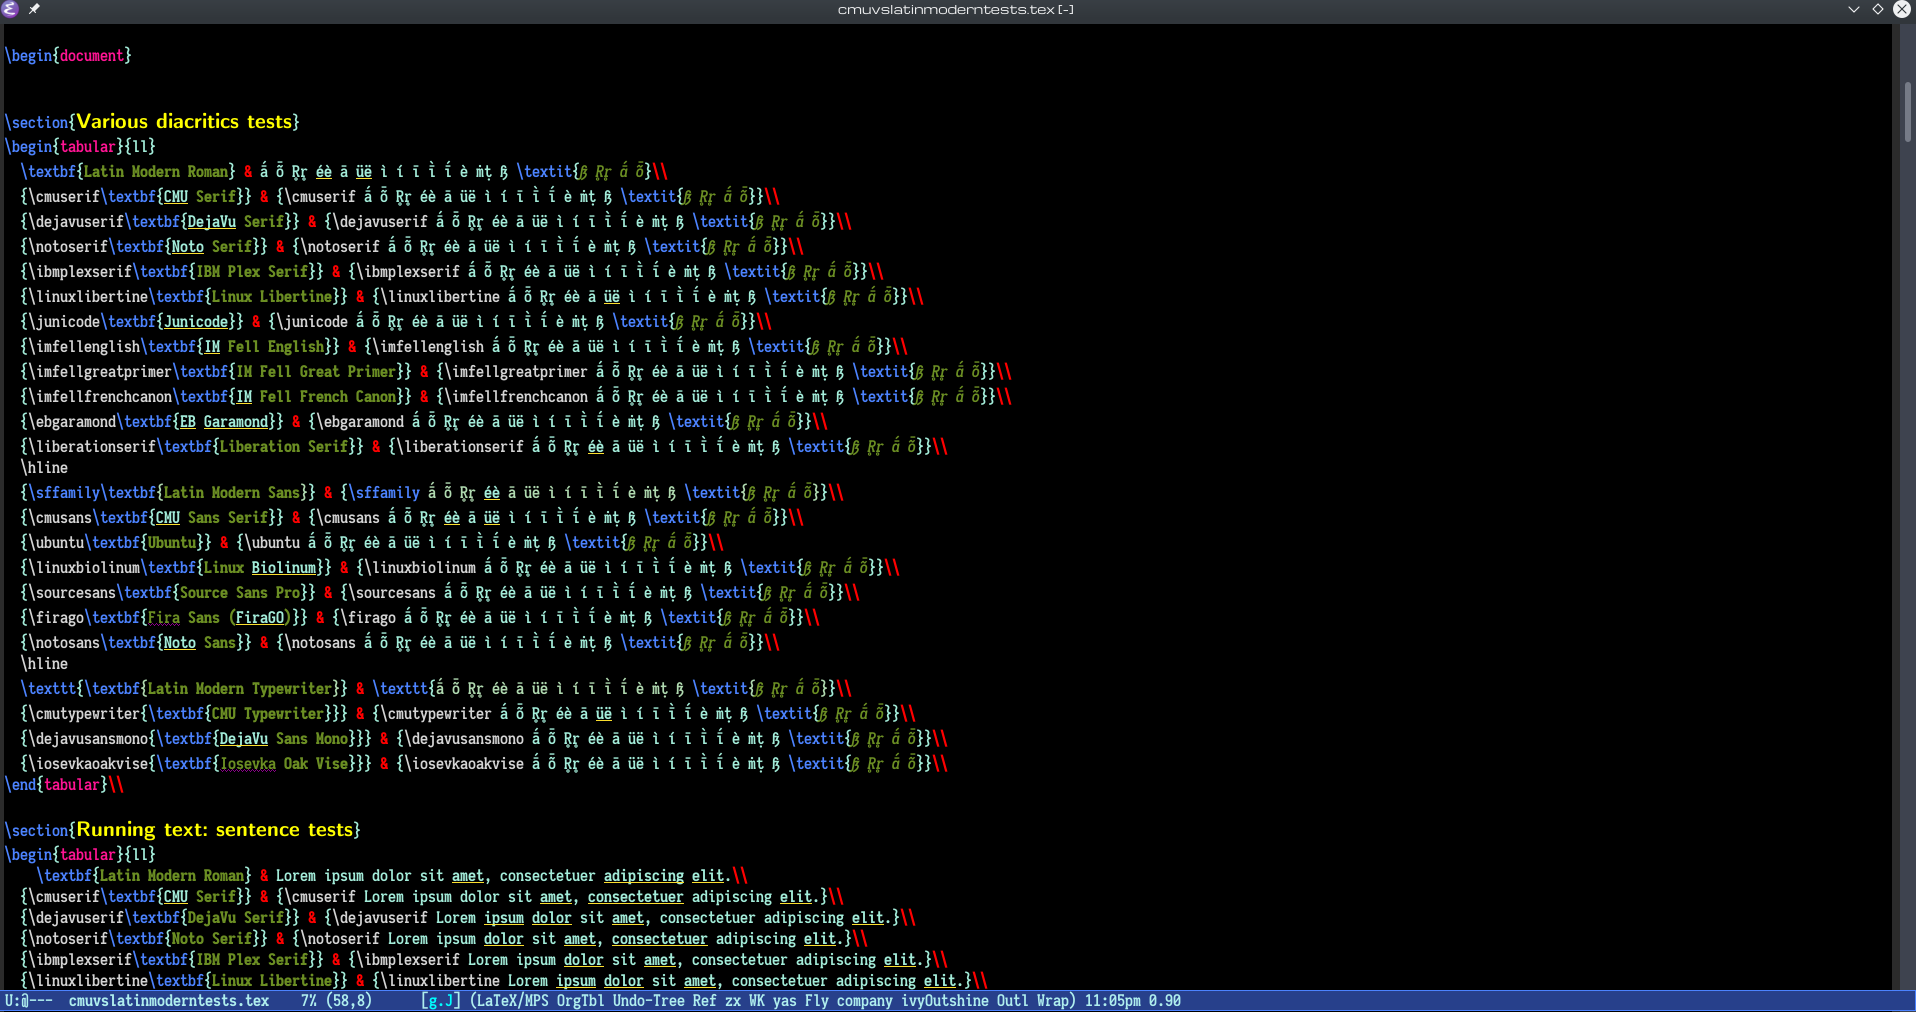Click the WK minor mode indicator
The image size is (1916, 1012).
pyautogui.click(x=757, y=1001)
